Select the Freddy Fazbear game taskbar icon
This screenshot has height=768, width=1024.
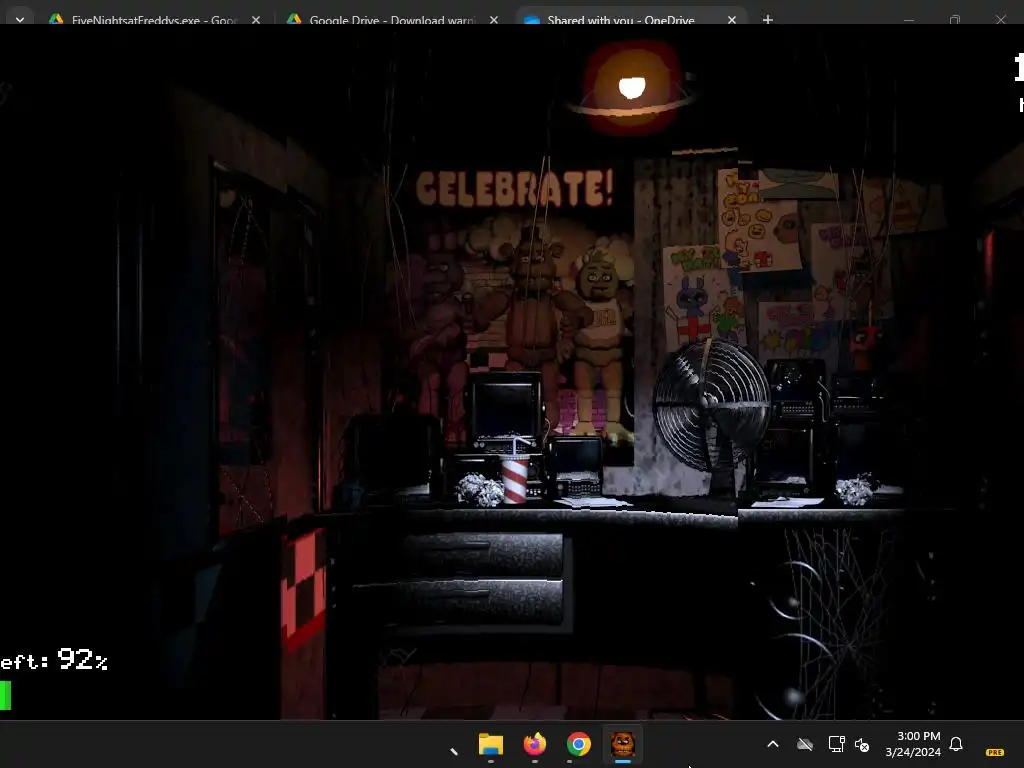click(x=622, y=744)
